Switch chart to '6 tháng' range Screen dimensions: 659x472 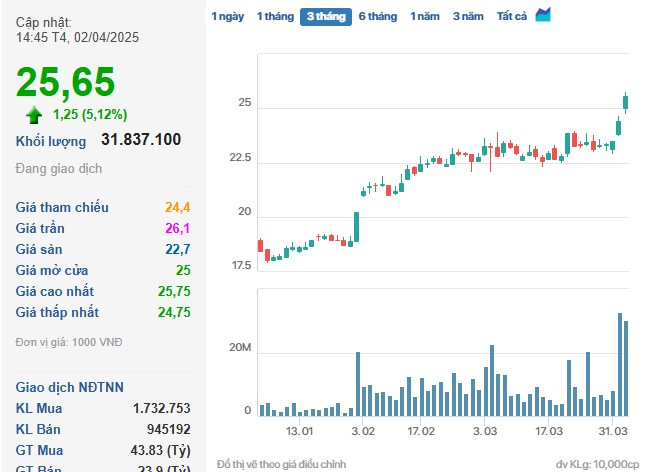tap(377, 16)
